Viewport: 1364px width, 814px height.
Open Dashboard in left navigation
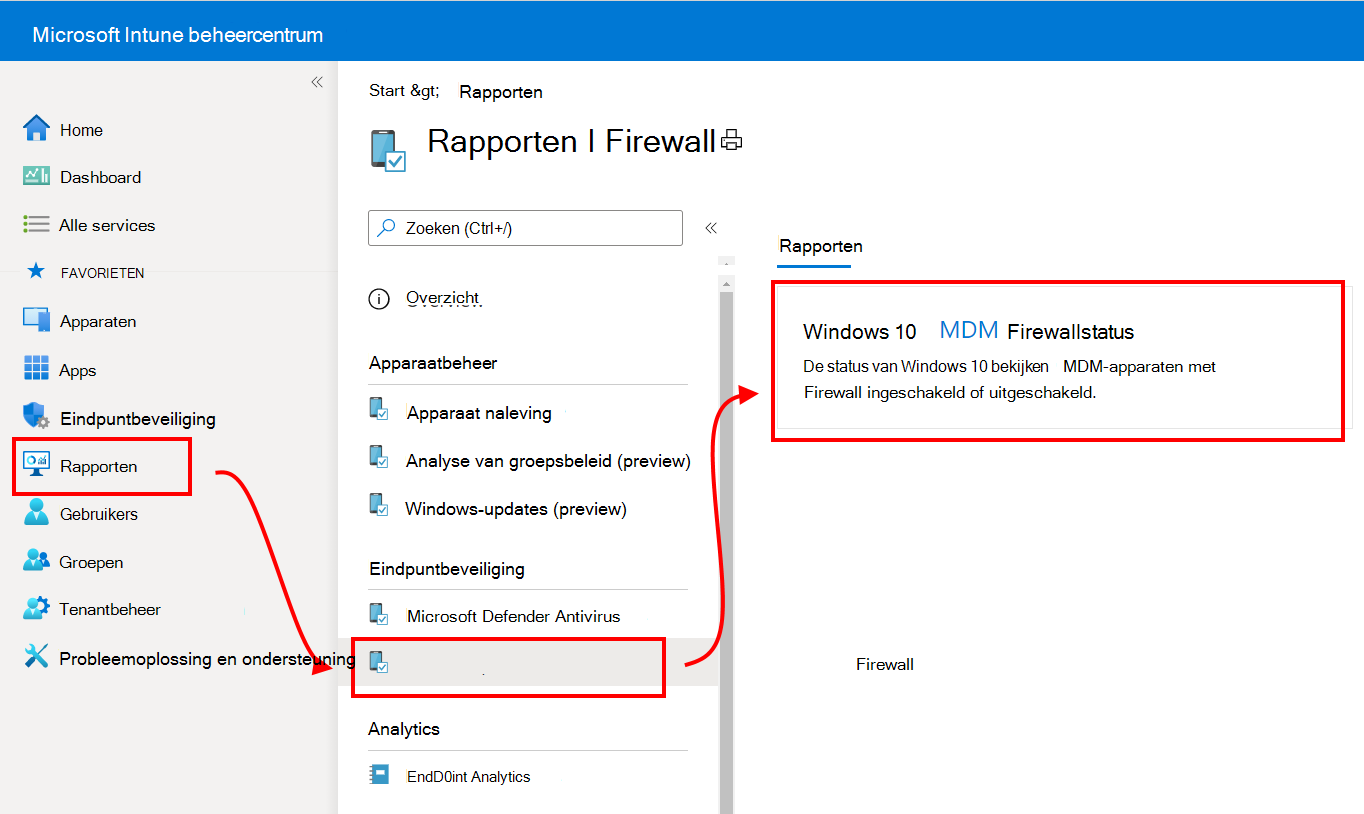[x=100, y=177]
